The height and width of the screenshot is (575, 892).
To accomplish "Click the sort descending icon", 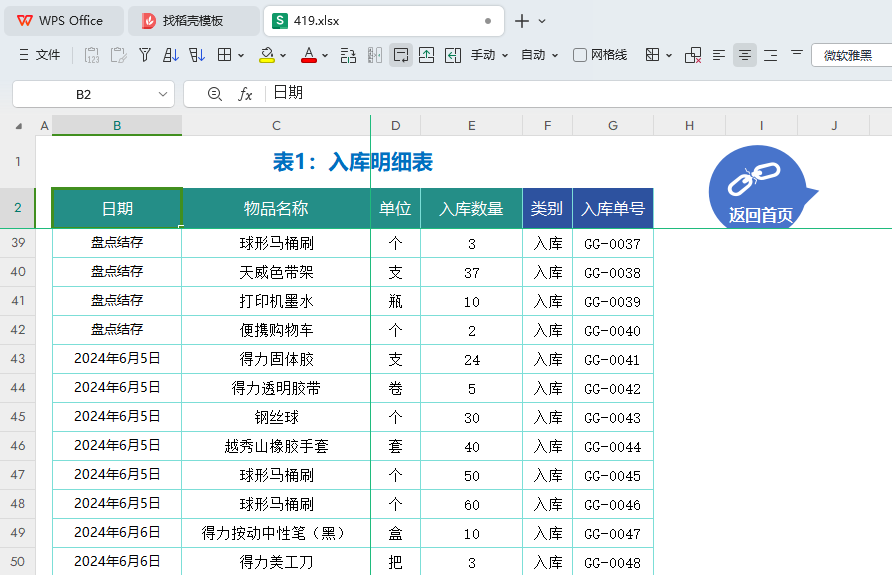I will (197, 55).
